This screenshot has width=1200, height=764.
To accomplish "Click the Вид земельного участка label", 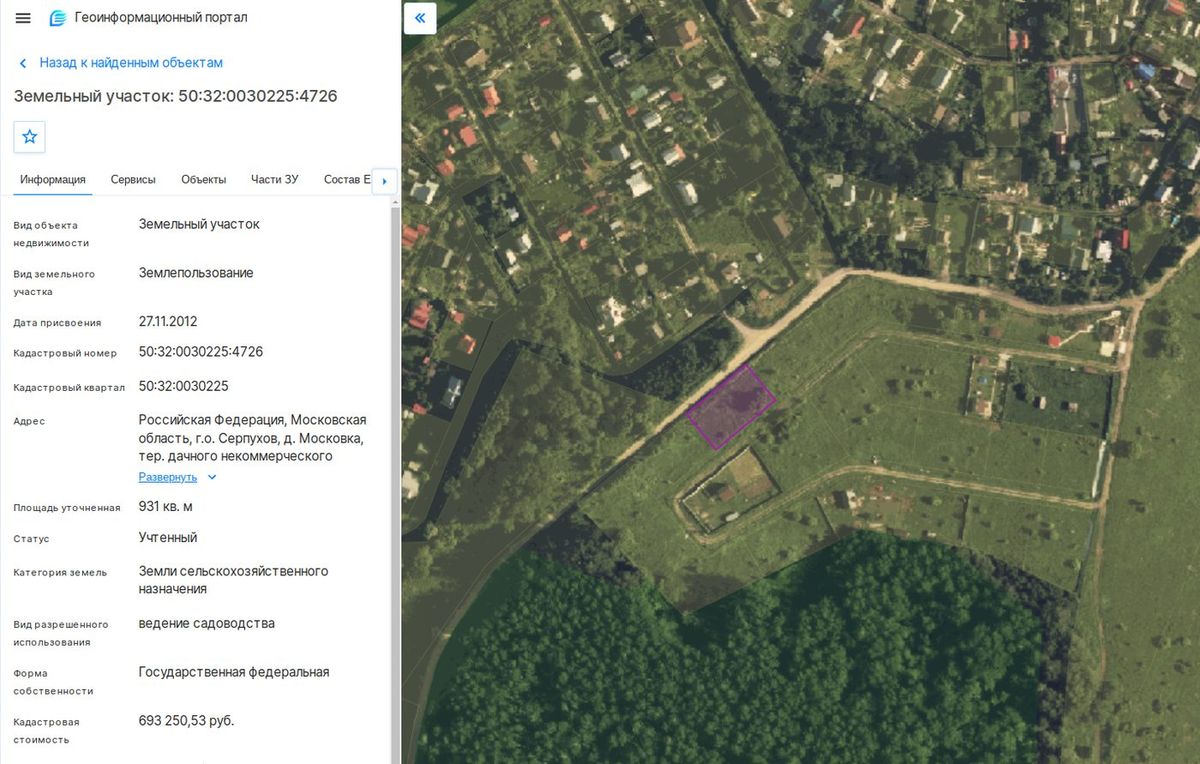I will (55, 283).
